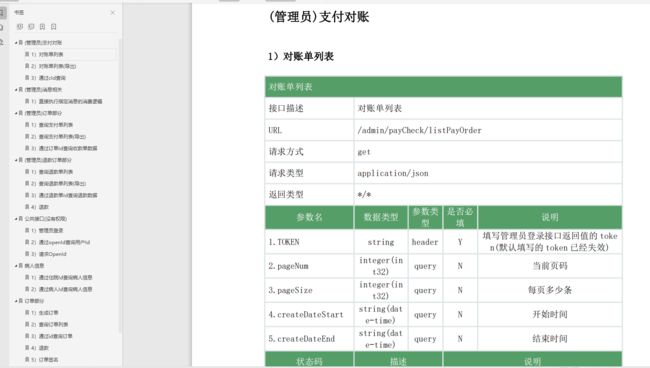Click the 接口描述 label cell
650x368 pixels.
point(310,109)
